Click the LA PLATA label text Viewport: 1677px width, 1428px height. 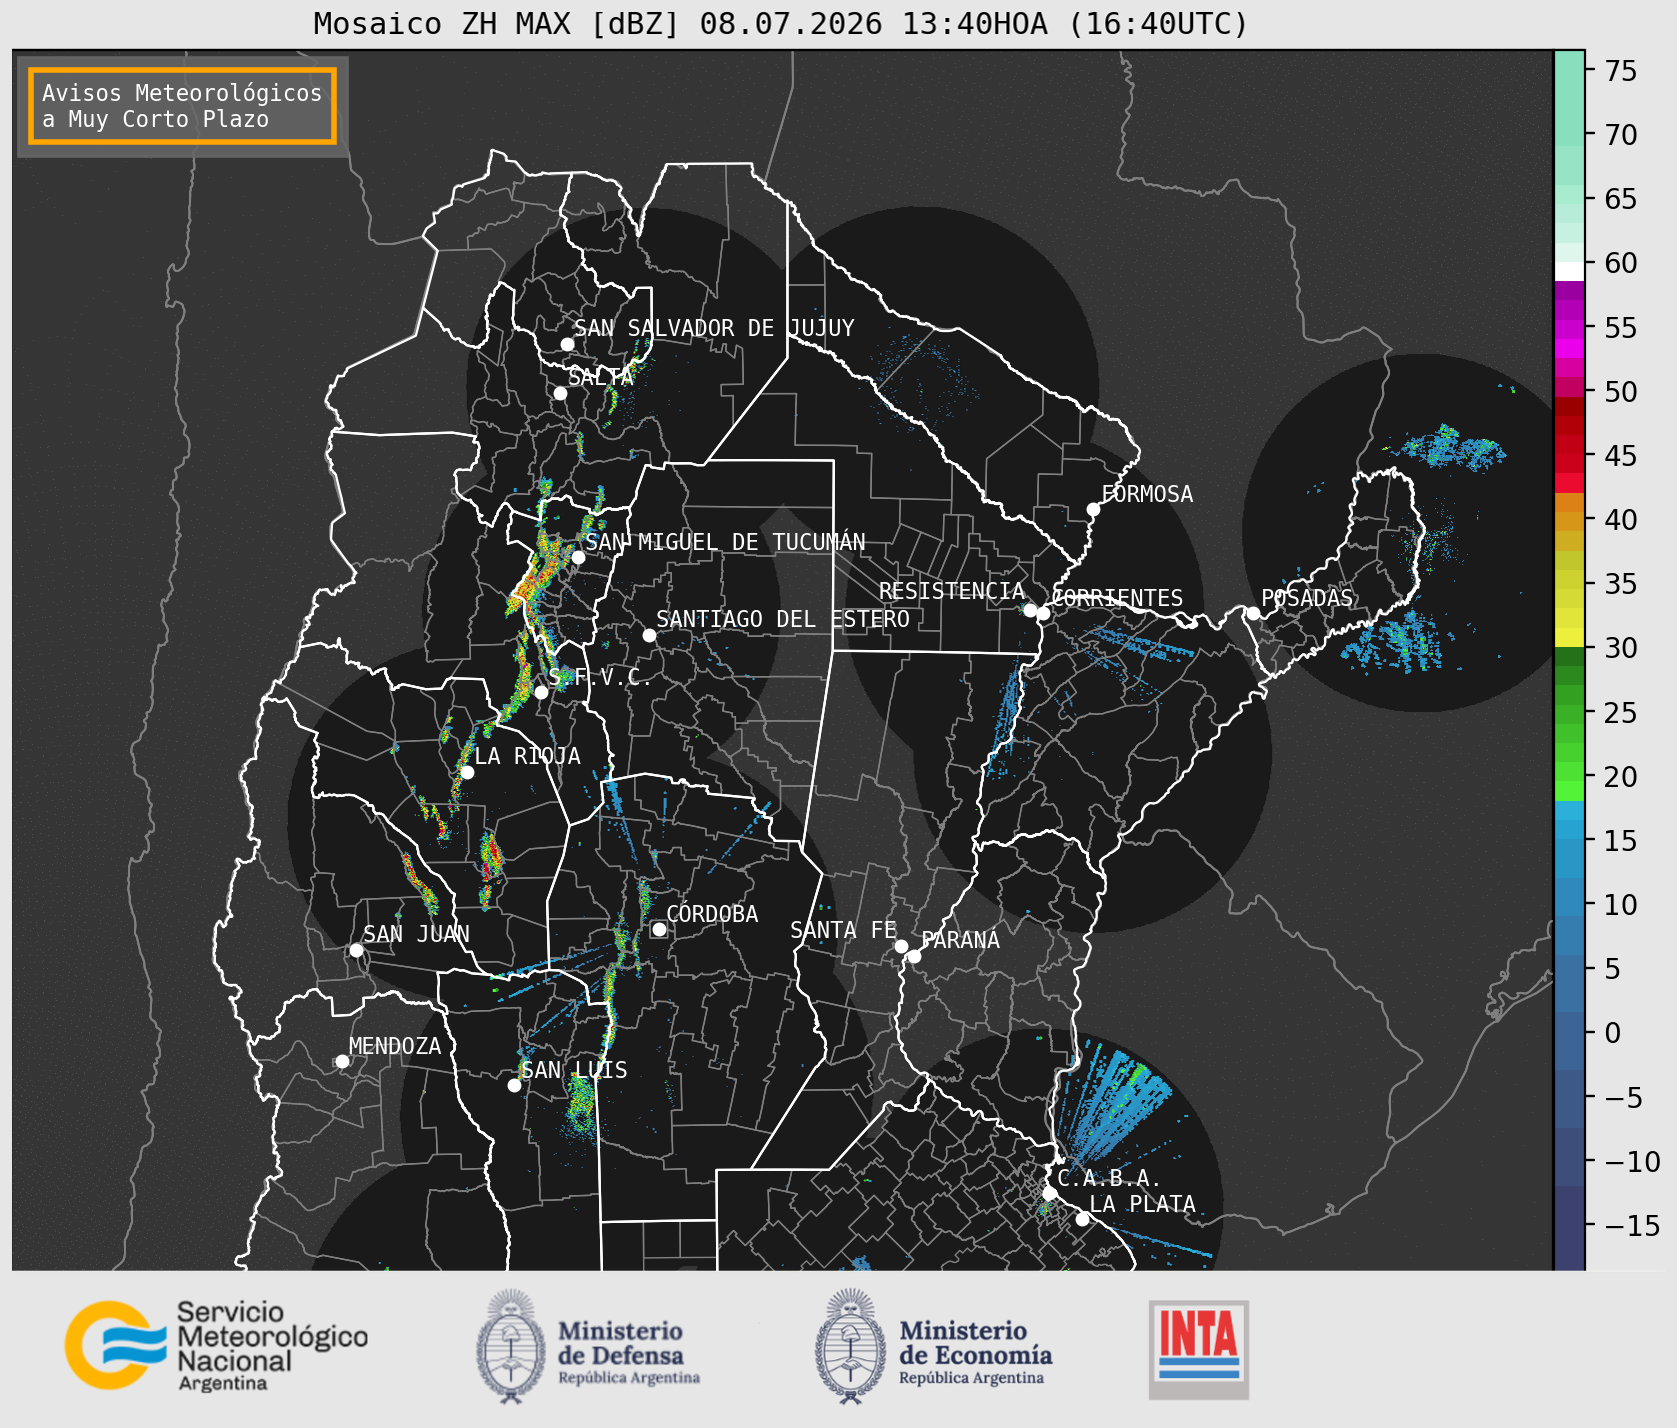coord(1142,1204)
